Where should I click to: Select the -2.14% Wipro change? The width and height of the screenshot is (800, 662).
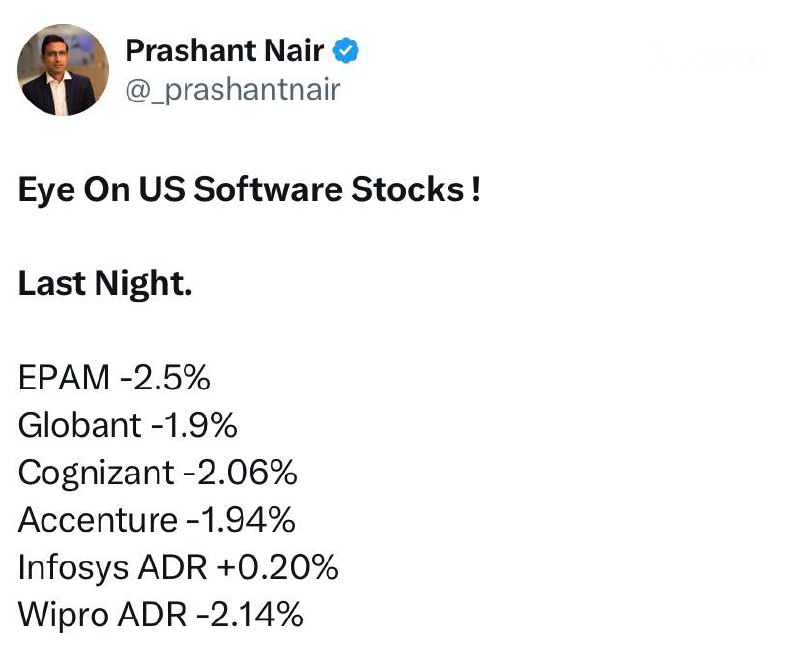(x=249, y=614)
